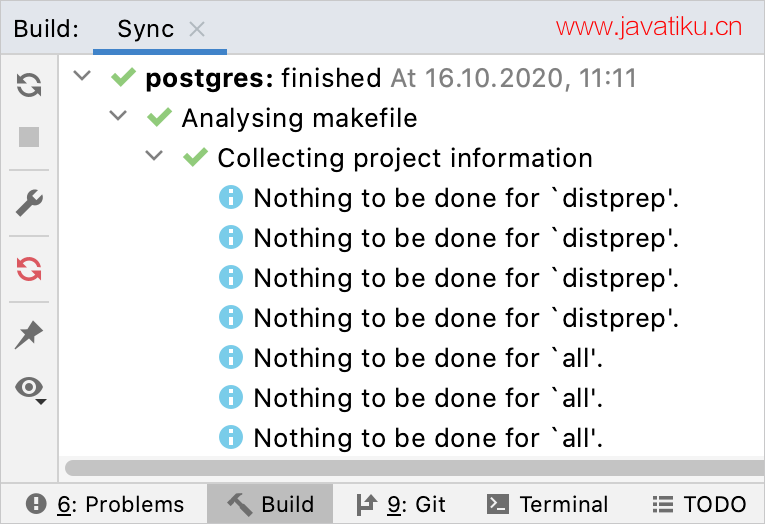765x525 pixels.
Task: Open build settings wrench icon
Action: (29, 202)
